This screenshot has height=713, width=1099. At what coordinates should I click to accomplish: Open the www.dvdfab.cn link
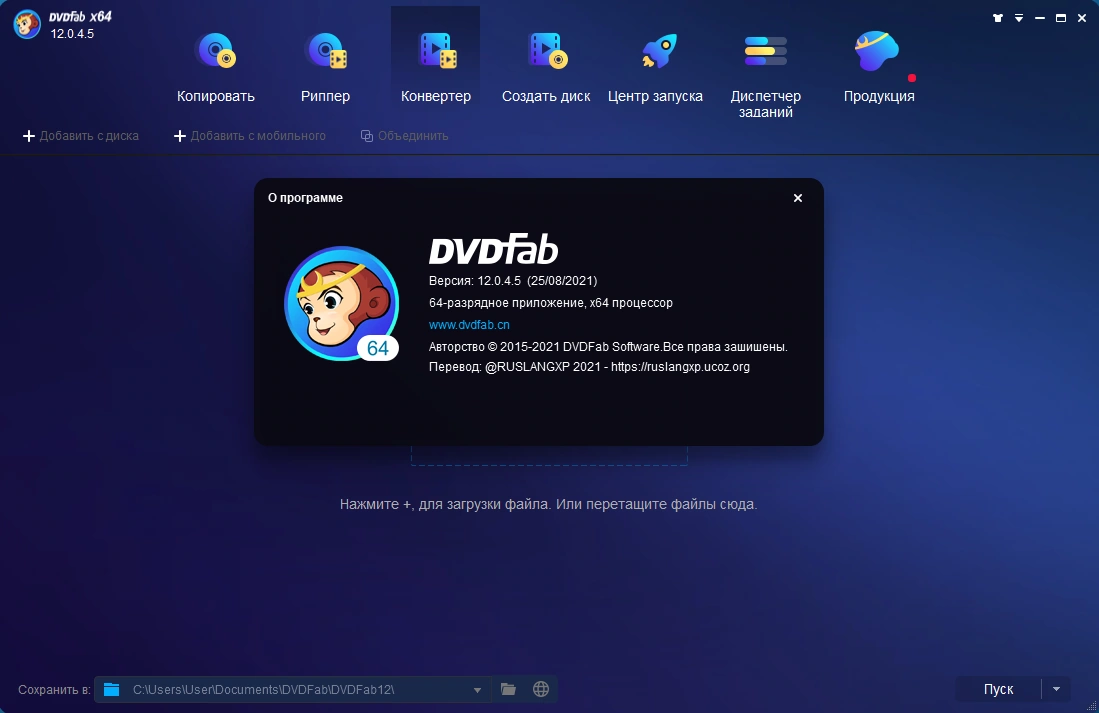click(469, 325)
